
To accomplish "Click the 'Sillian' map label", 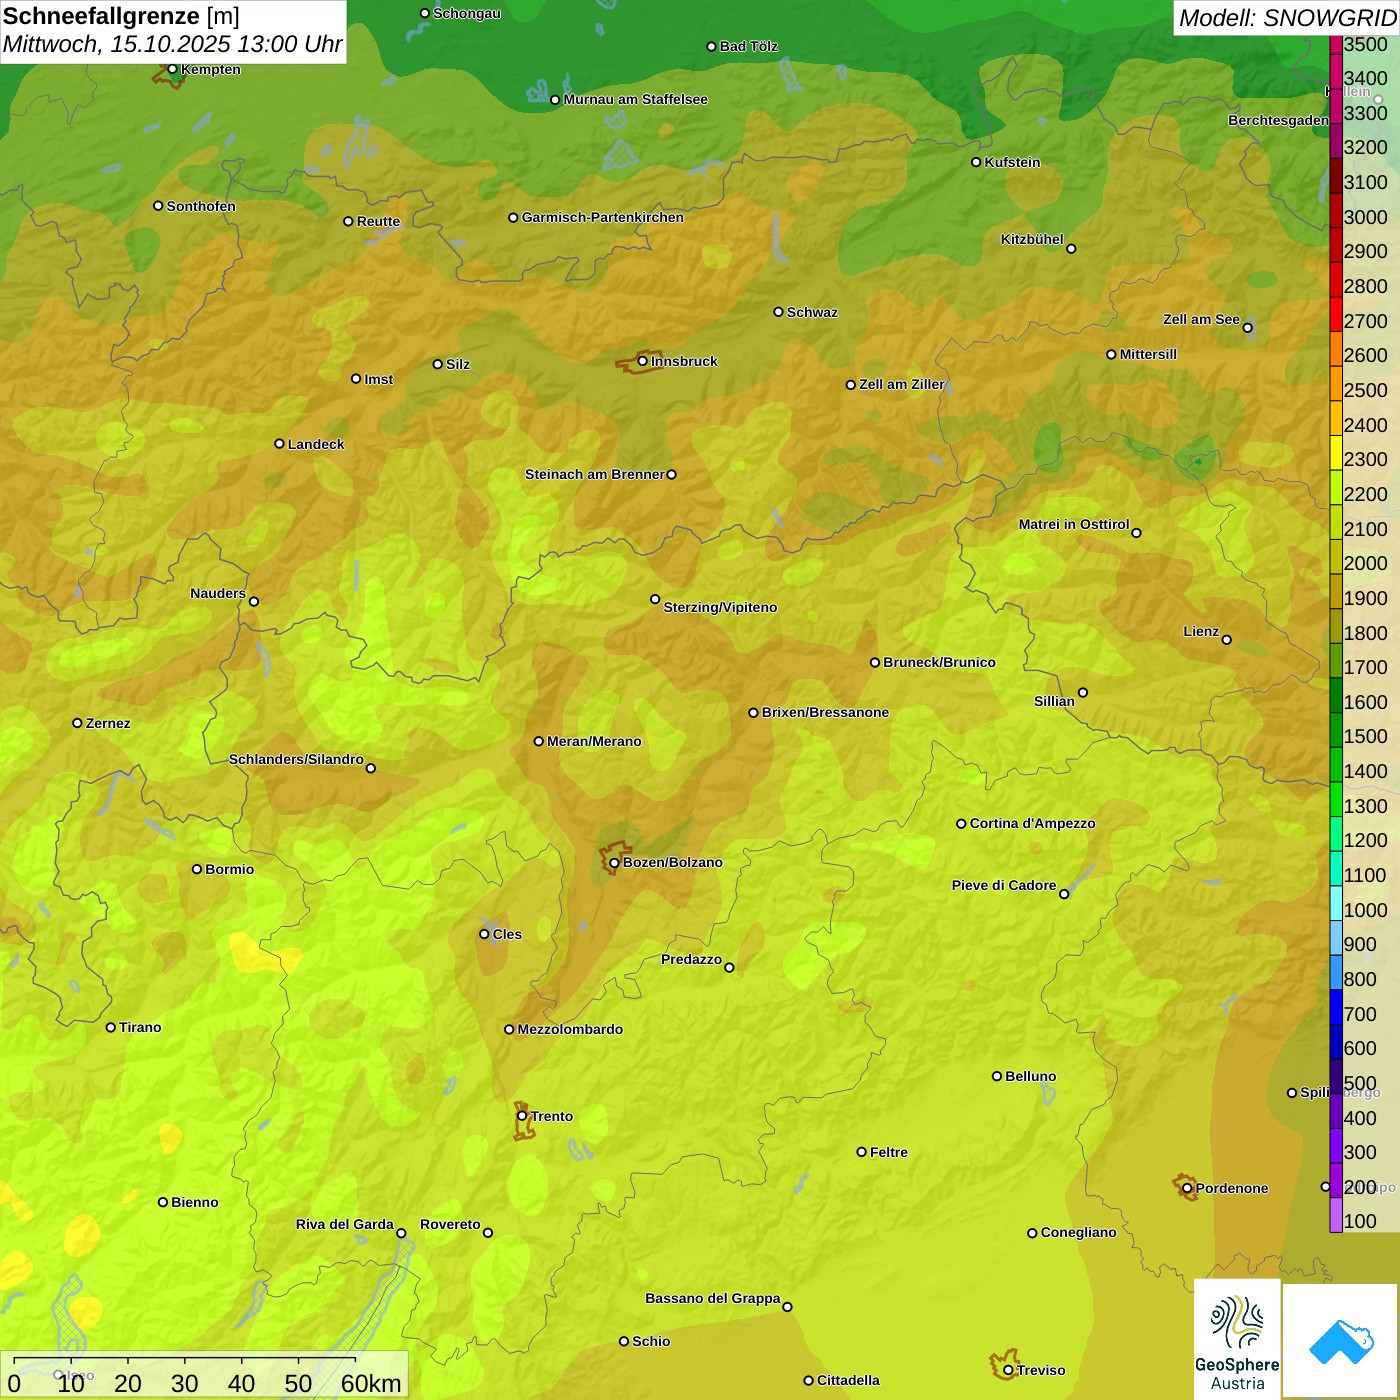I will coord(1054,701).
